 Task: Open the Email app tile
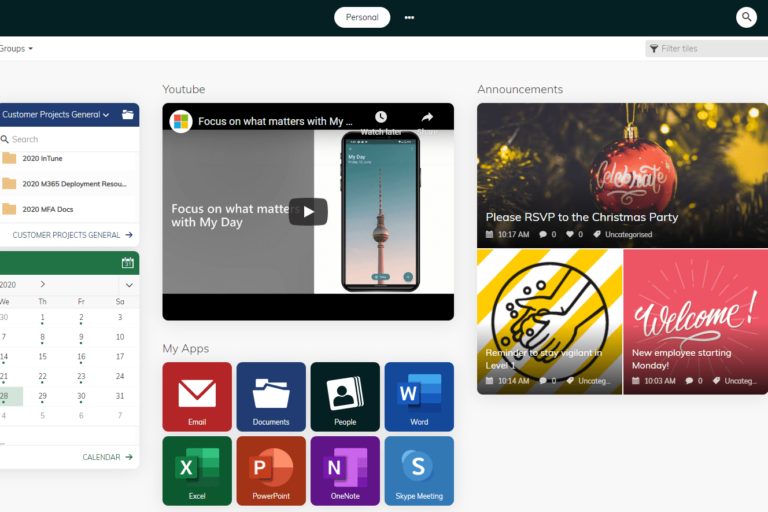[x=197, y=396]
